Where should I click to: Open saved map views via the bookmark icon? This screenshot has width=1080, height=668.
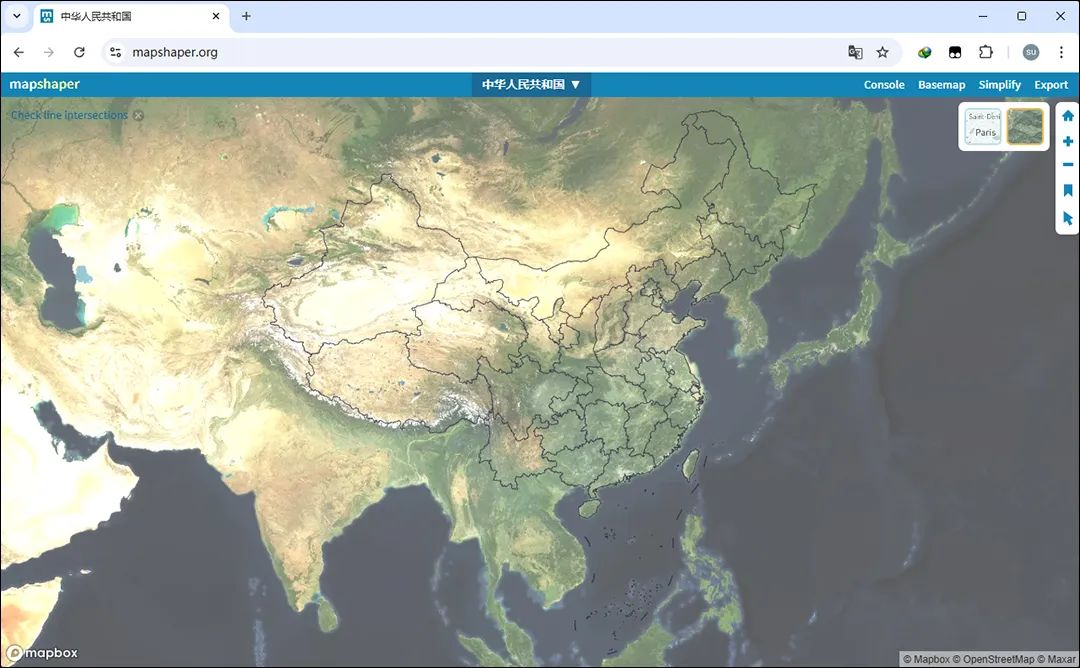1067,190
